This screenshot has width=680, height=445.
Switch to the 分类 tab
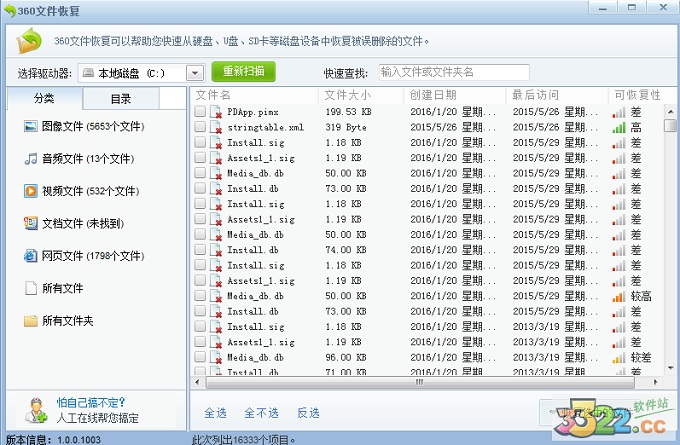44,98
